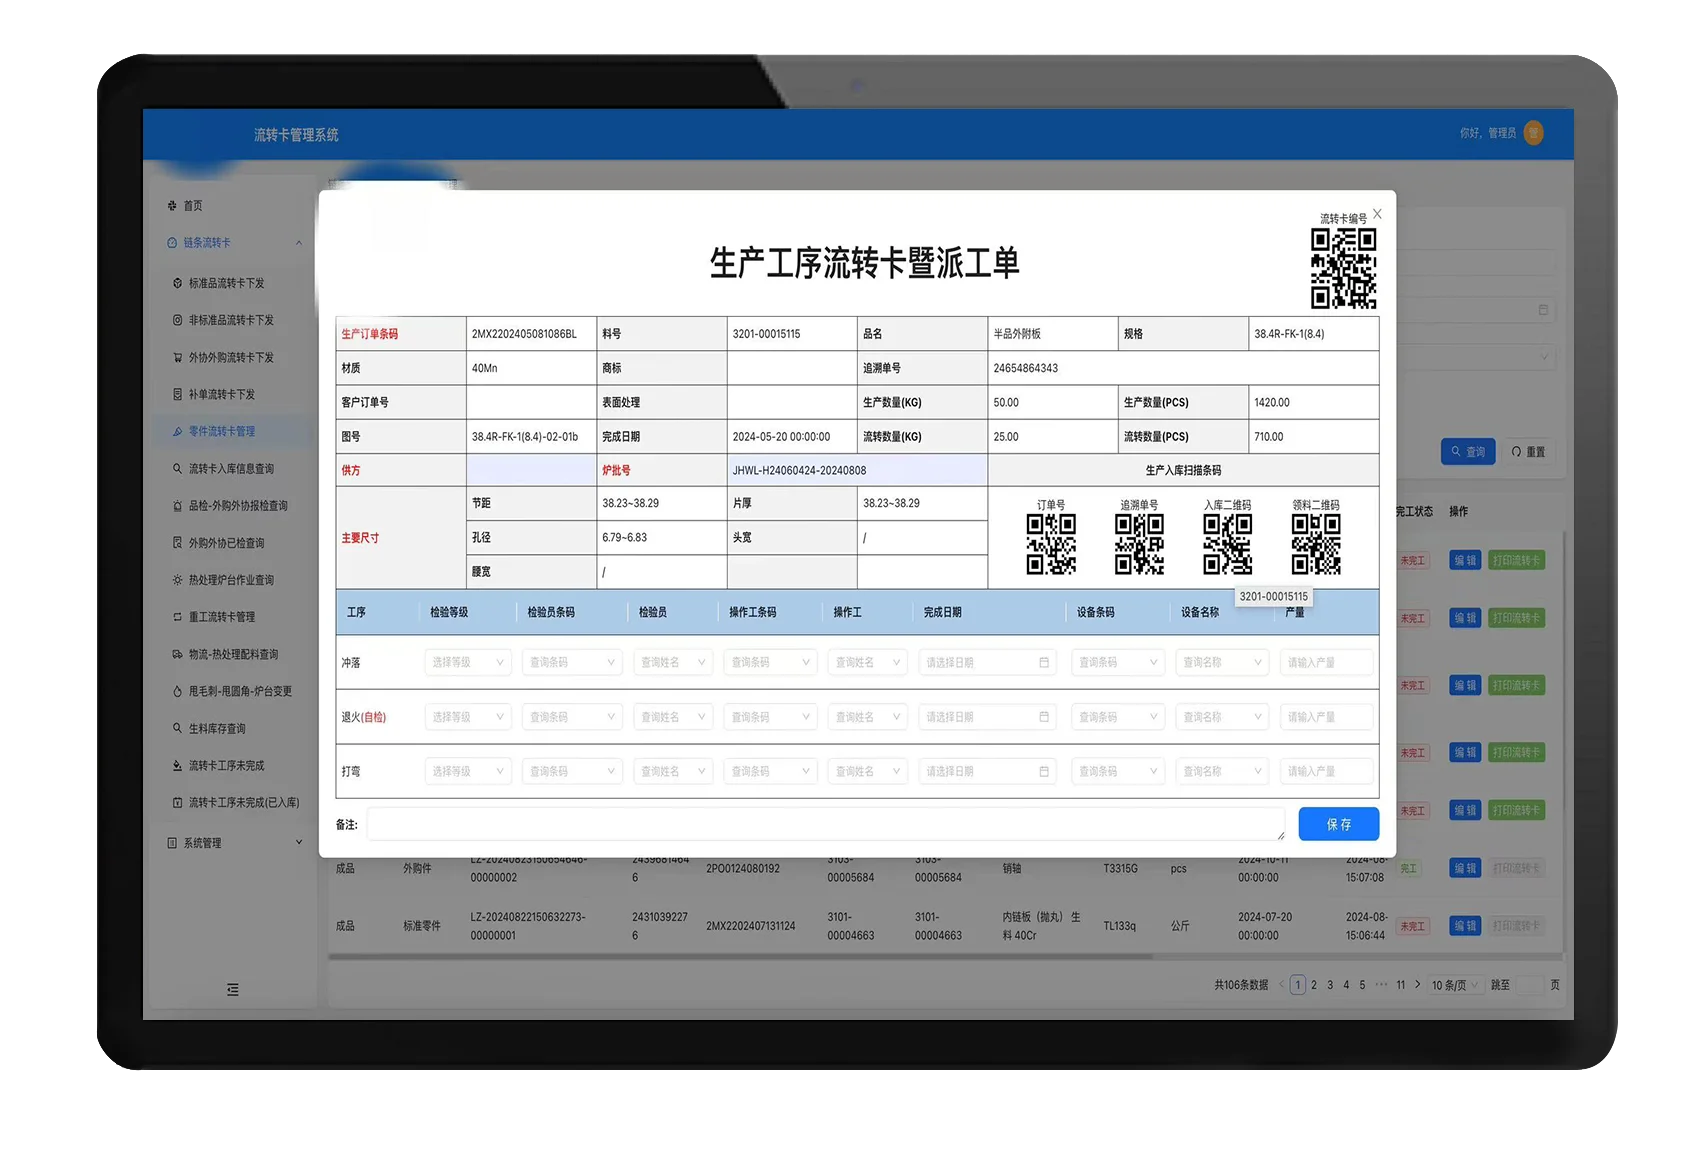Open 流转卡入库信息查询 menu item
This screenshot has width=1684, height=1150.
click(x=233, y=468)
